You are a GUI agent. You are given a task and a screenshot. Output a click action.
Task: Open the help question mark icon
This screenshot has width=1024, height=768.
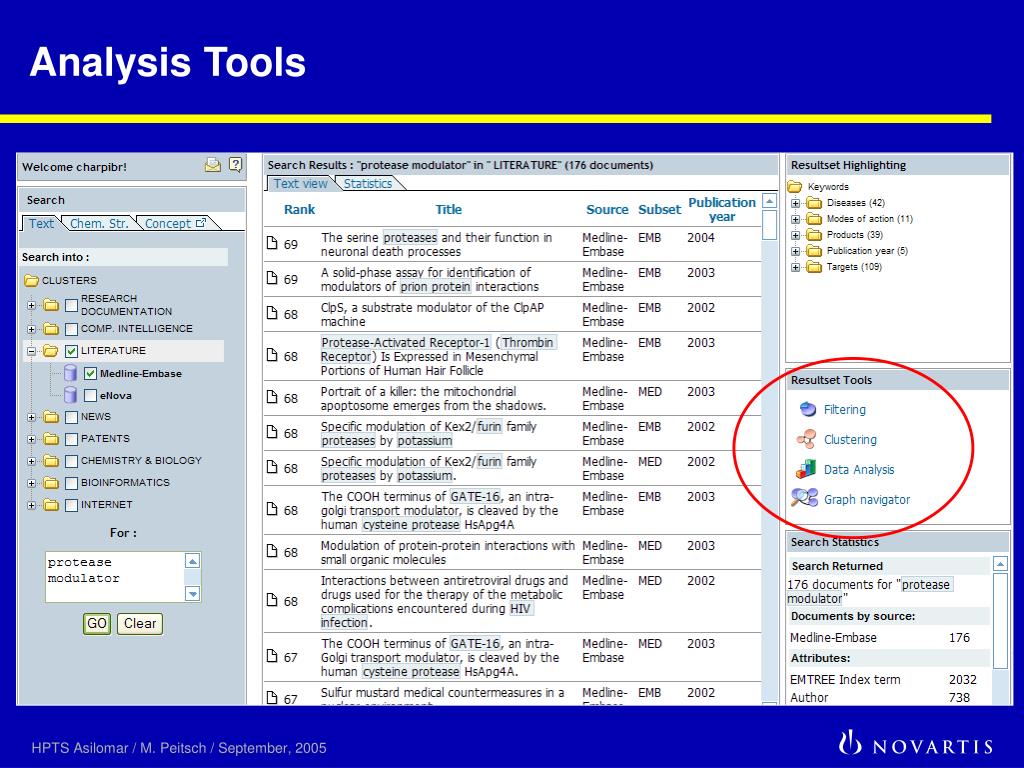click(236, 165)
